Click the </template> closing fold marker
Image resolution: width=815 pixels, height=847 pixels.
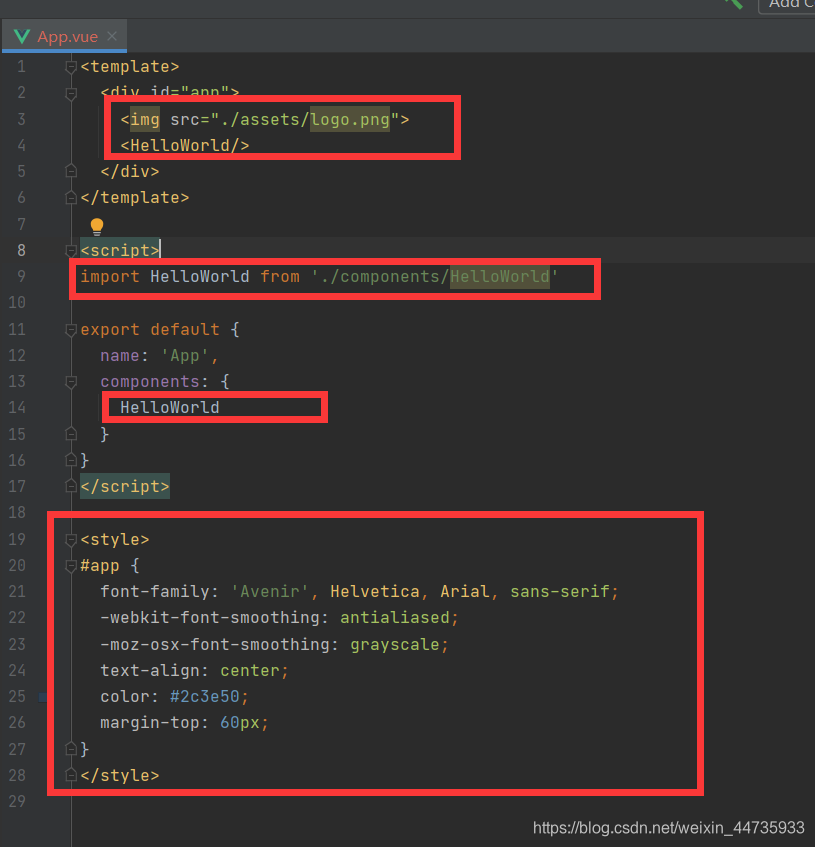[71, 198]
